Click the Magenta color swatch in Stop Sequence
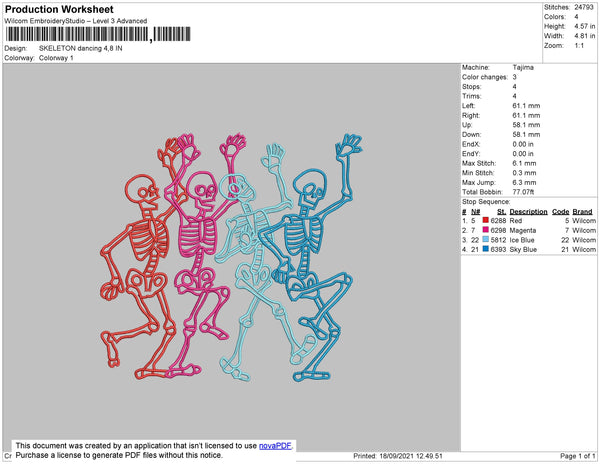This screenshot has height=464, width=600. click(x=485, y=230)
